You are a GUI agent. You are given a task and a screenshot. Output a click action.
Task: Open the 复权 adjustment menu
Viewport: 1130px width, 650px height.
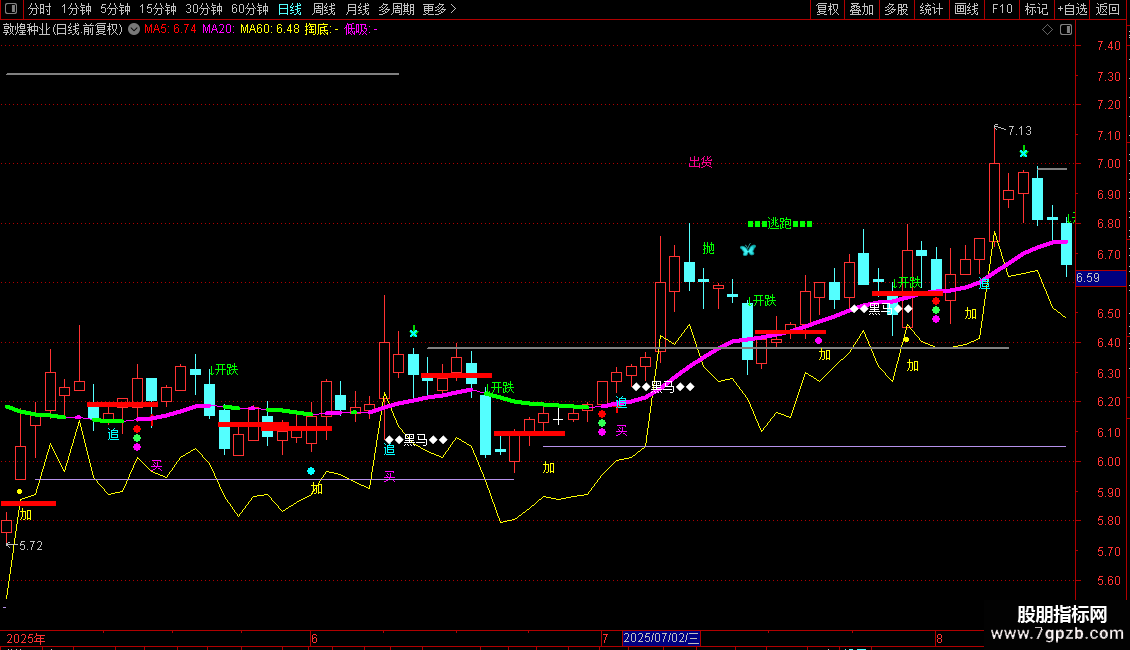pos(827,9)
